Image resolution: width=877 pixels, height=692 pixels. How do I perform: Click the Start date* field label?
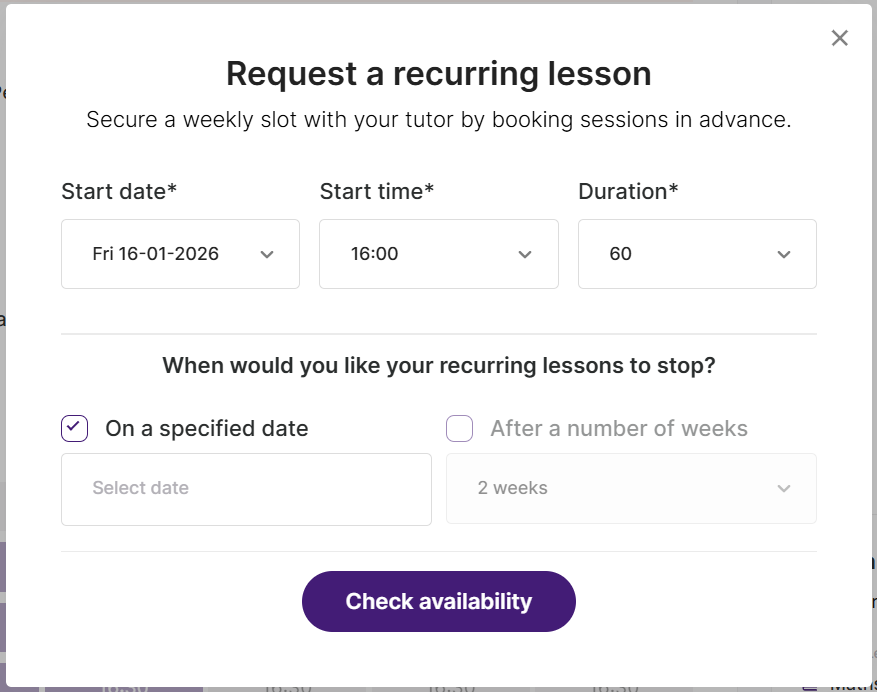coord(119,191)
